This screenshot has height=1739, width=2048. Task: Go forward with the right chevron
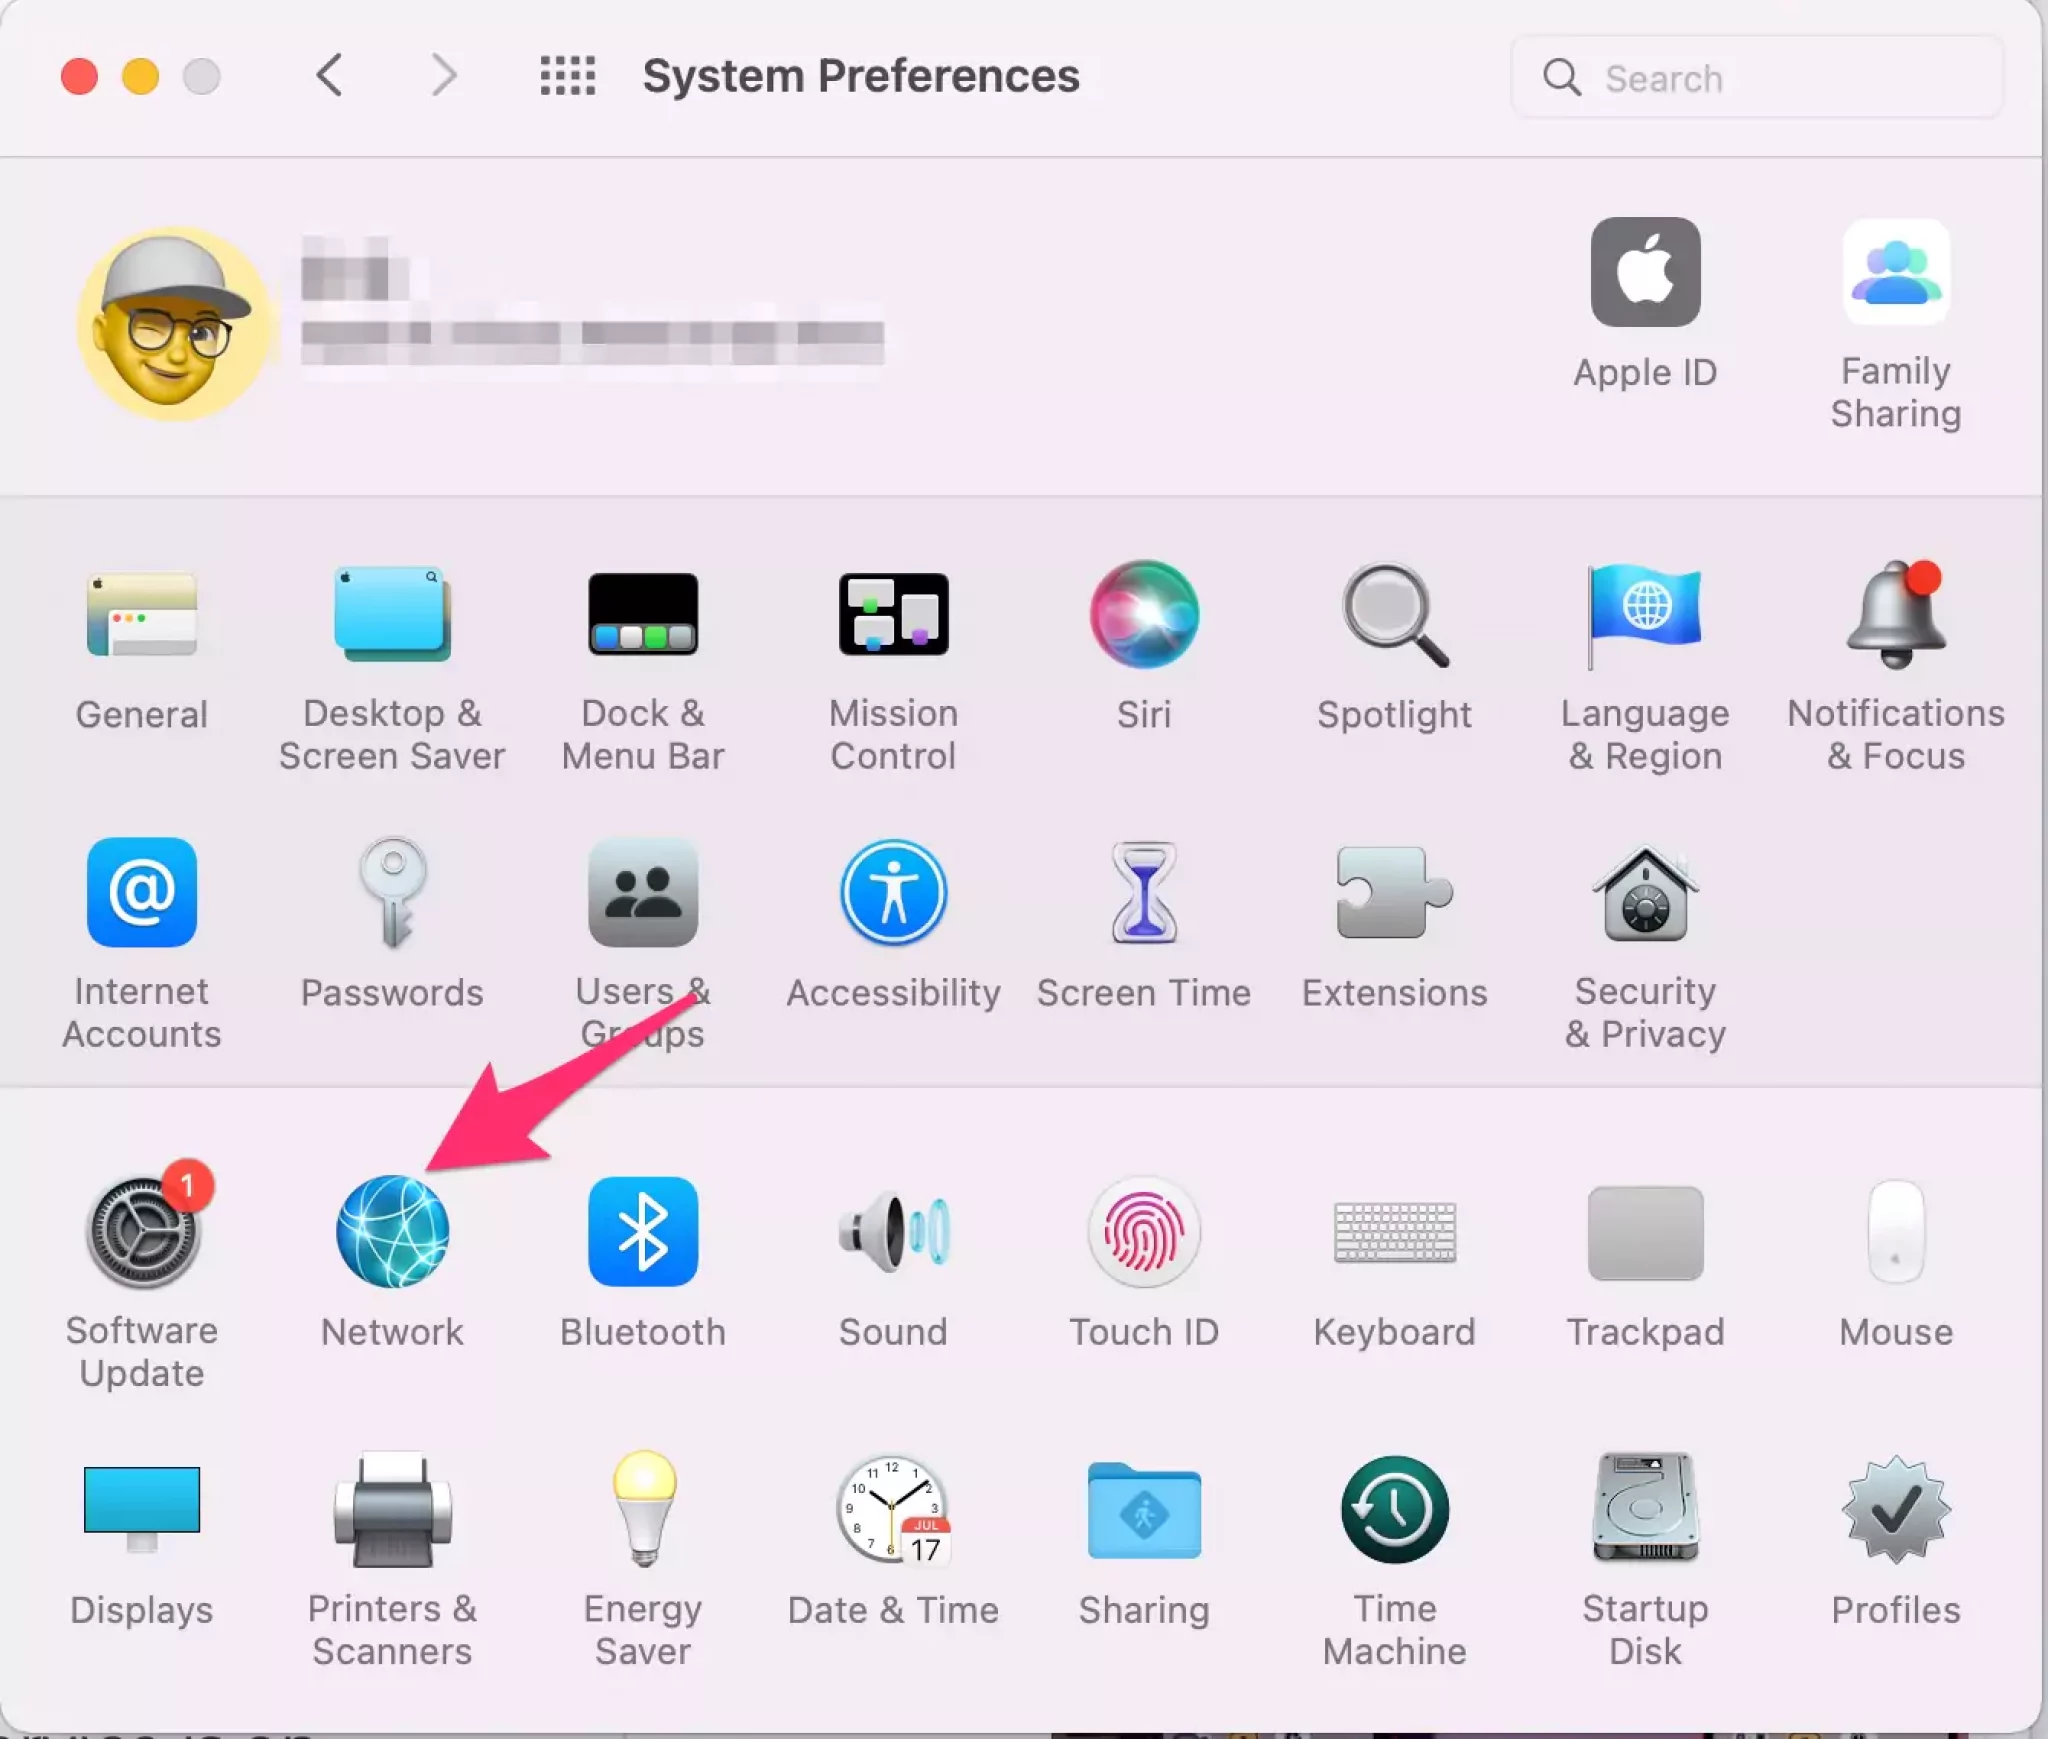pyautogui.click(x=444, y=76)
